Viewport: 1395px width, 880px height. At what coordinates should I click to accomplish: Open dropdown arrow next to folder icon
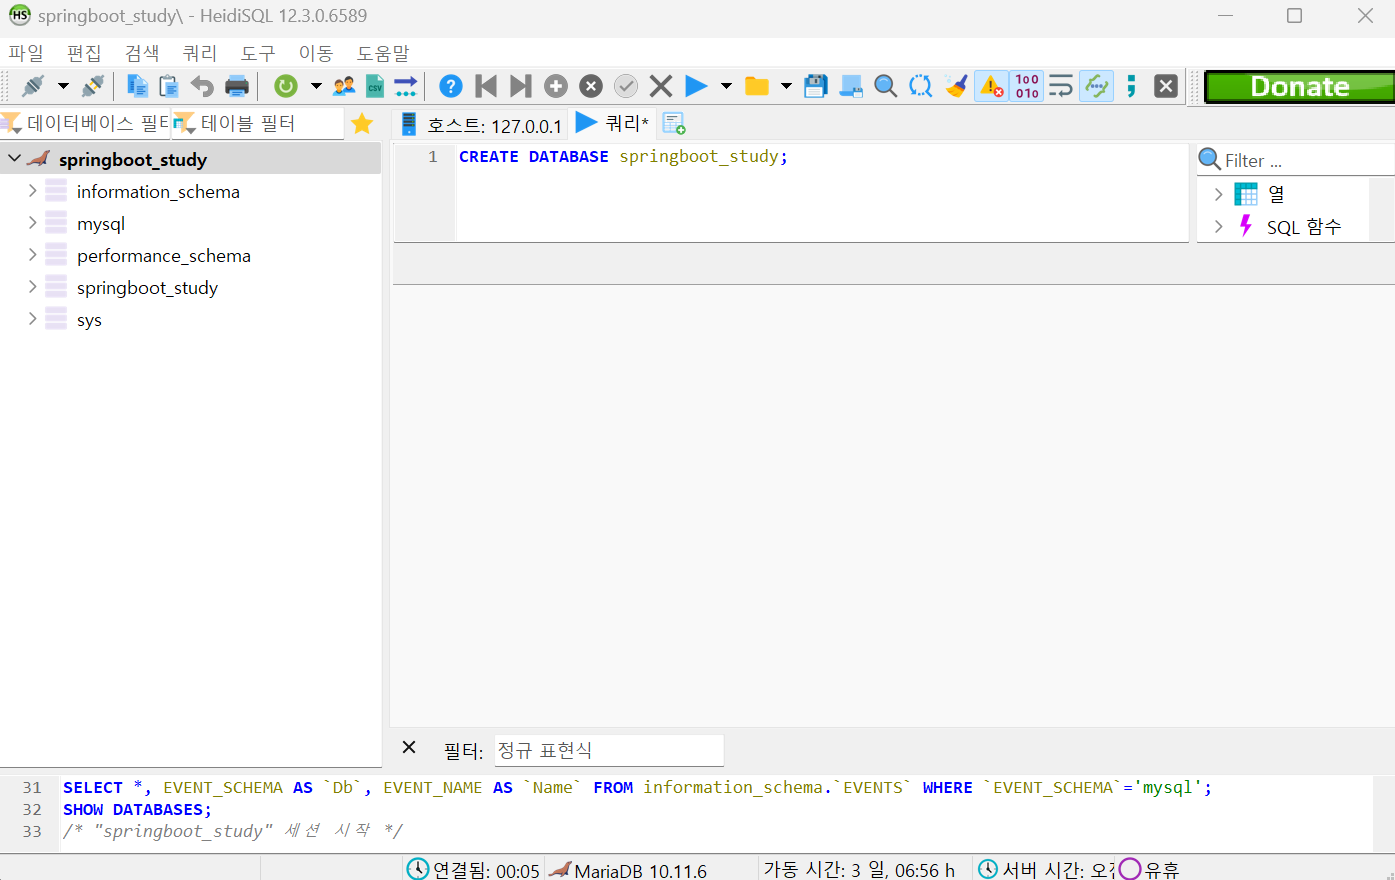coord(786,86)
